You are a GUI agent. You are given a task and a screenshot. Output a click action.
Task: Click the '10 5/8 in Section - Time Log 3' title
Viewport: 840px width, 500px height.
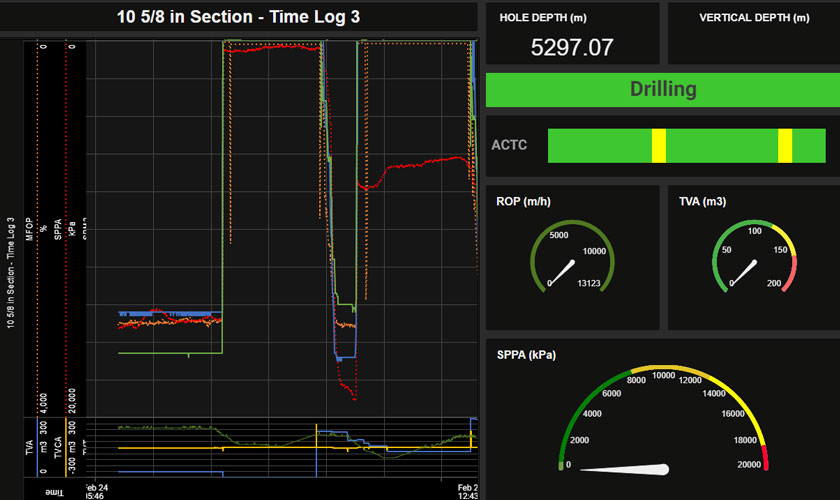coord(238,17)
